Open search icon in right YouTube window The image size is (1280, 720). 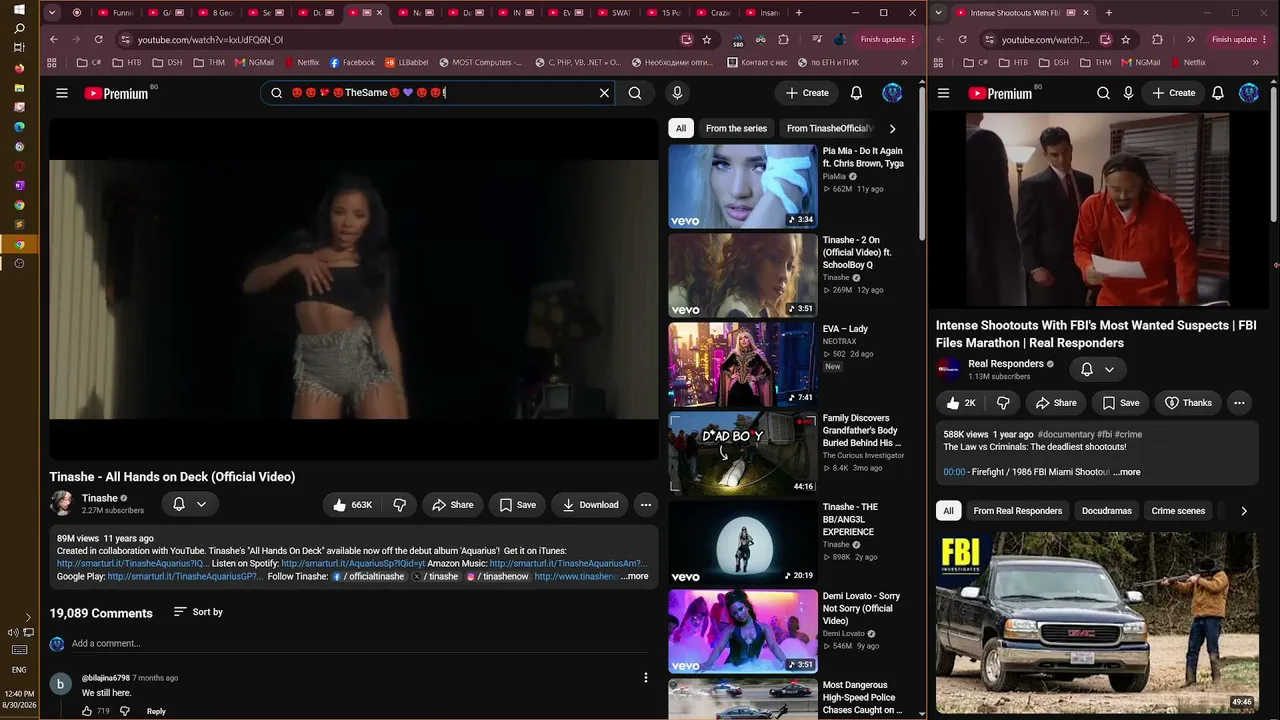click(1103, 93)
